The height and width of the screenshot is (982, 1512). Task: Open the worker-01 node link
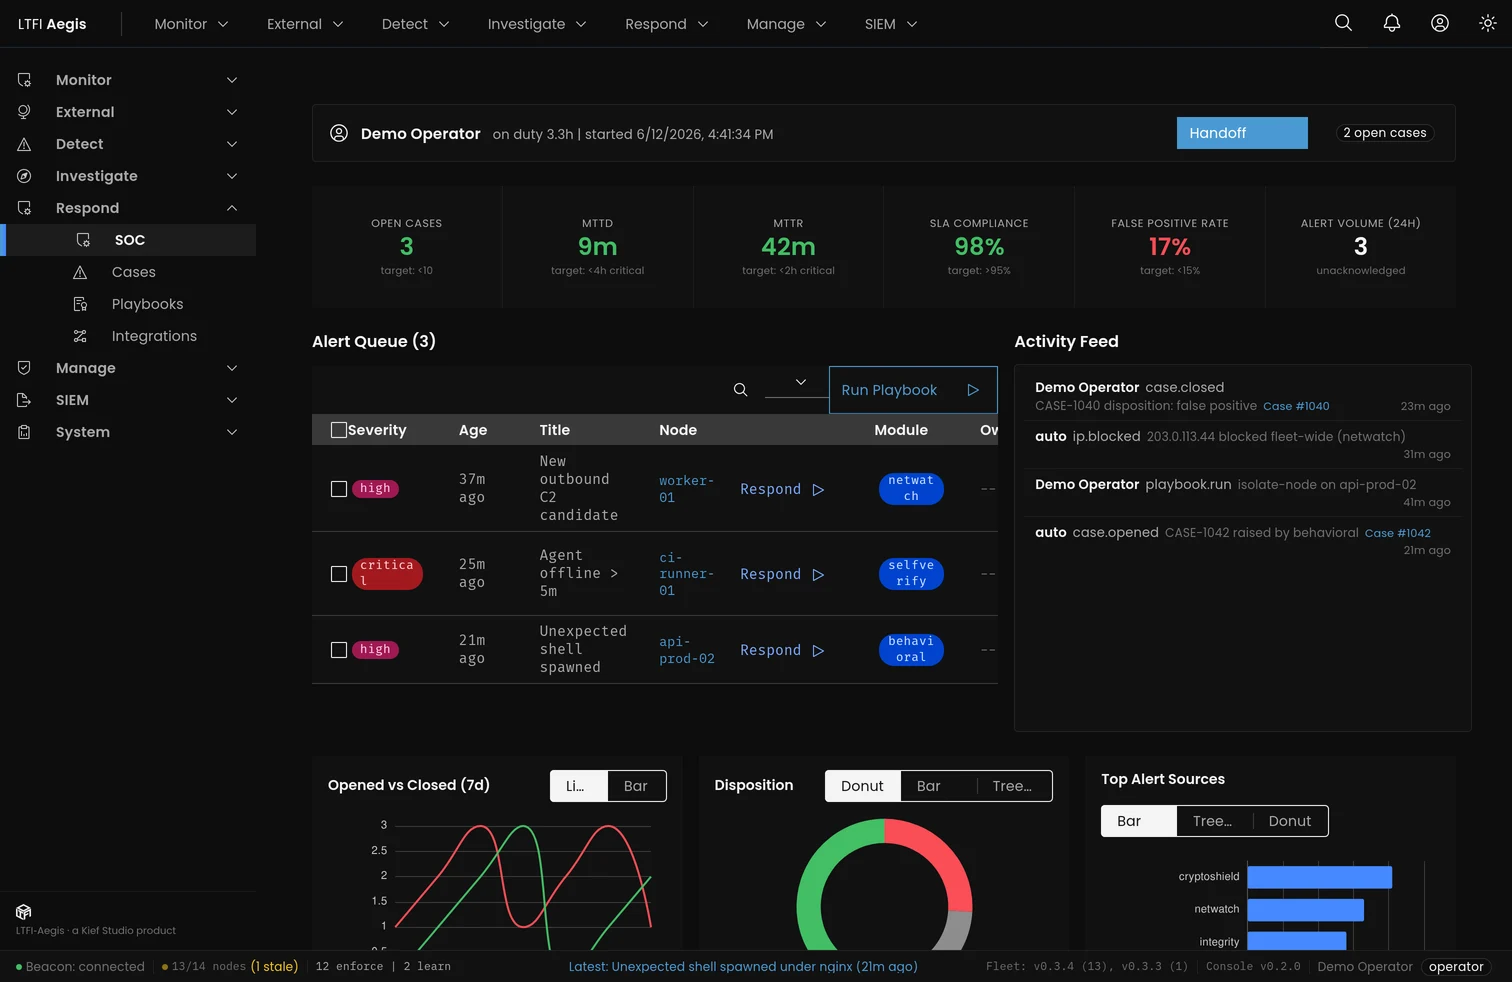click(686, 489)
